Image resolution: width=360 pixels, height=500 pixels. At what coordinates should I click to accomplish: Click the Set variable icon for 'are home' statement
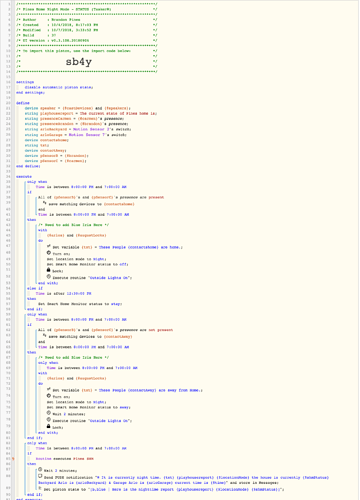pos(49,246)
